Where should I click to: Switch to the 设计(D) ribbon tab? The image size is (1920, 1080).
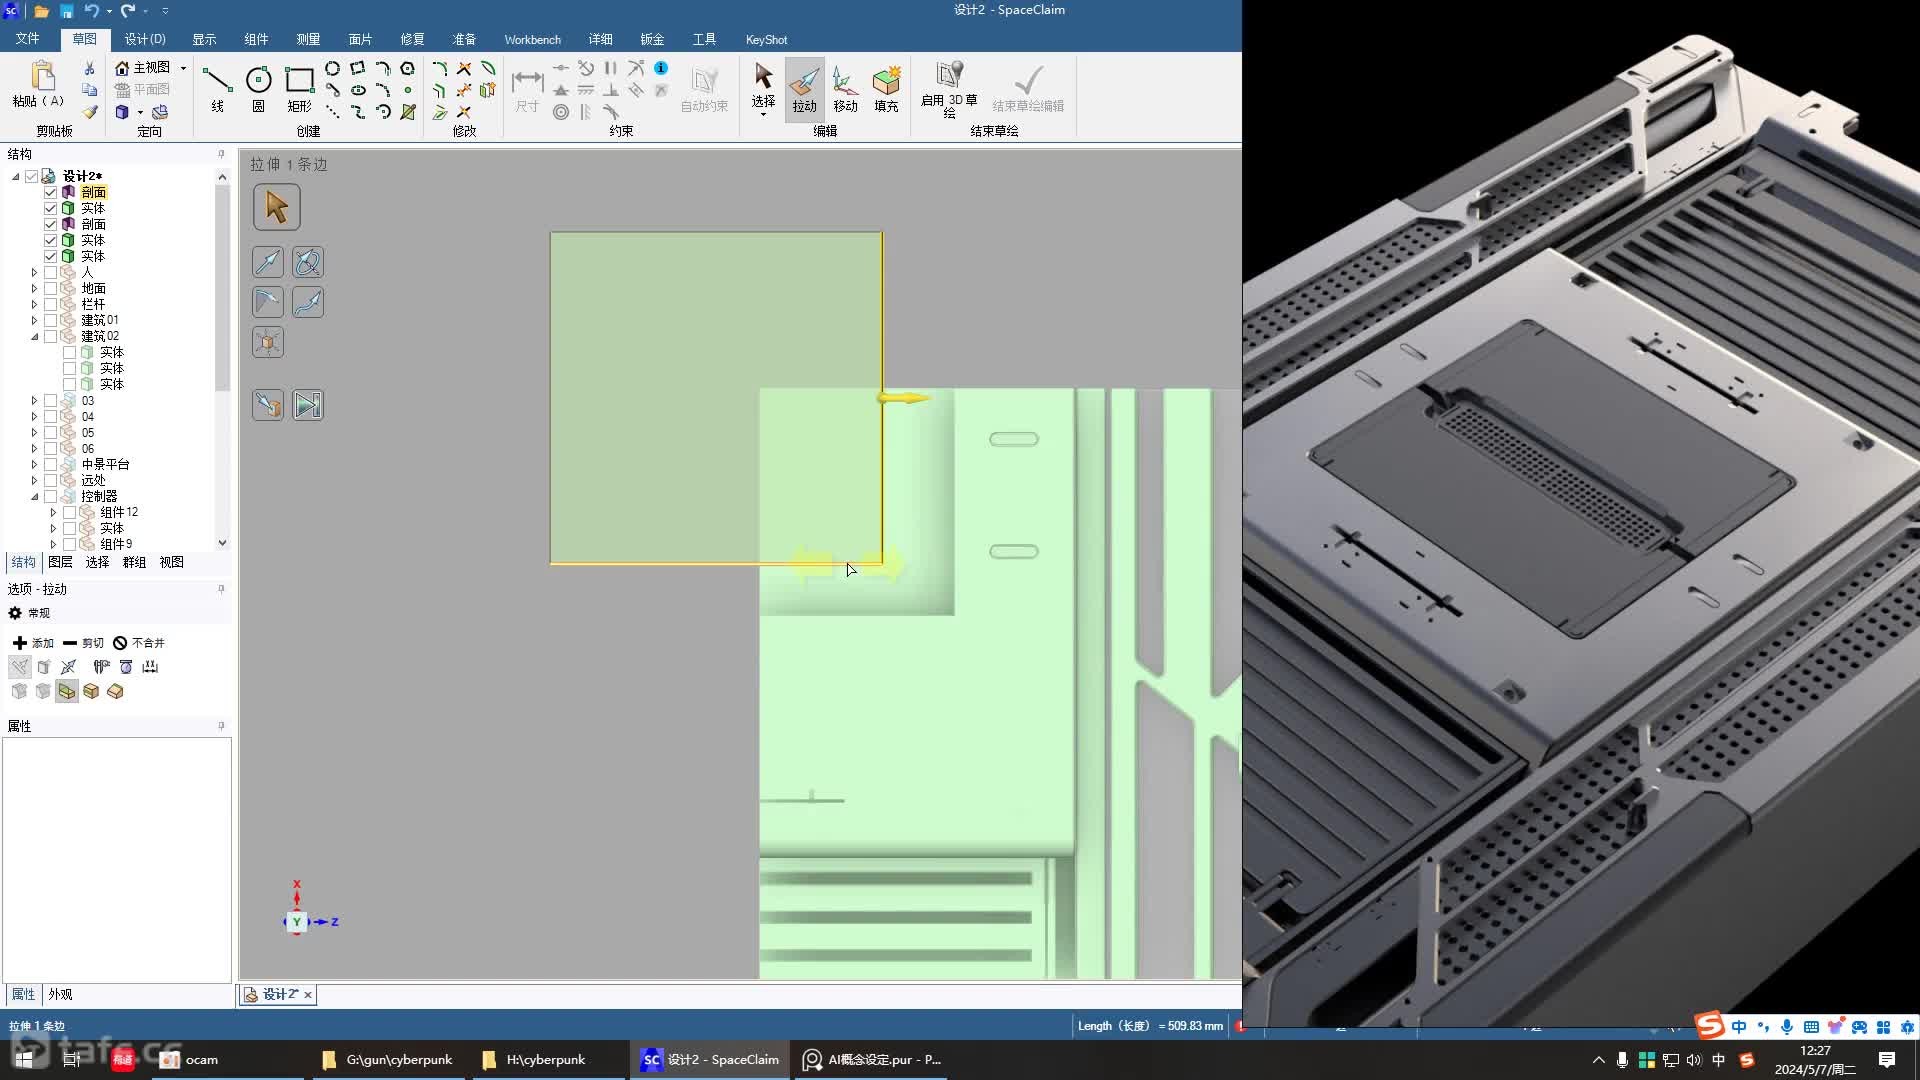(x=145, y=39)
